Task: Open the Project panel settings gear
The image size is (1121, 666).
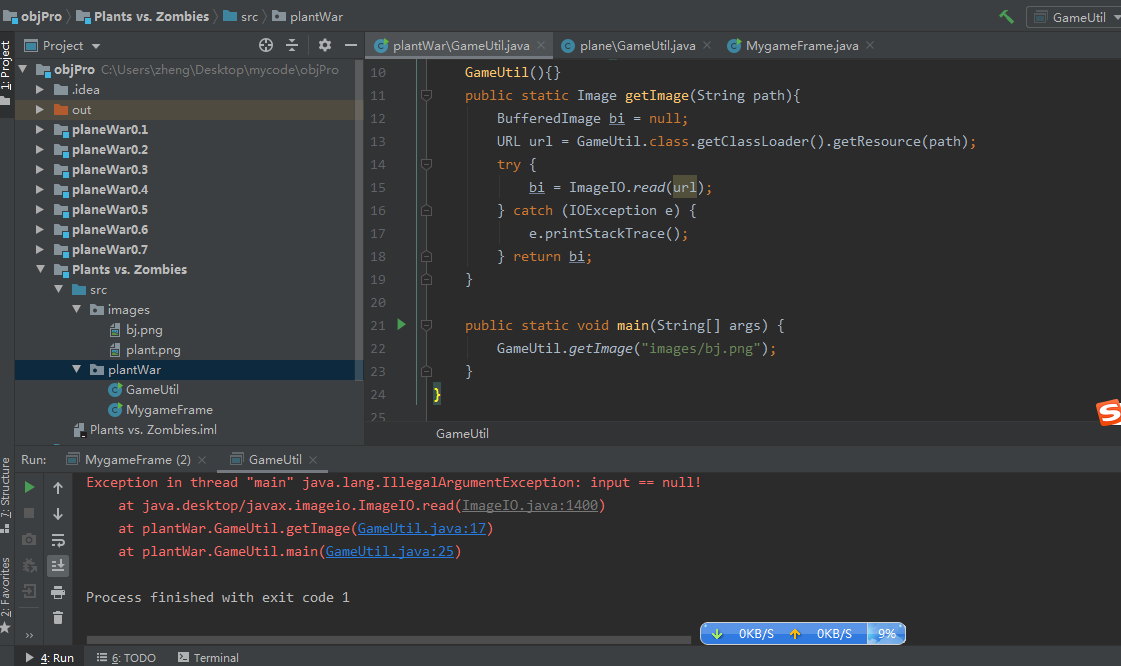Action: [x=325, y=45]
